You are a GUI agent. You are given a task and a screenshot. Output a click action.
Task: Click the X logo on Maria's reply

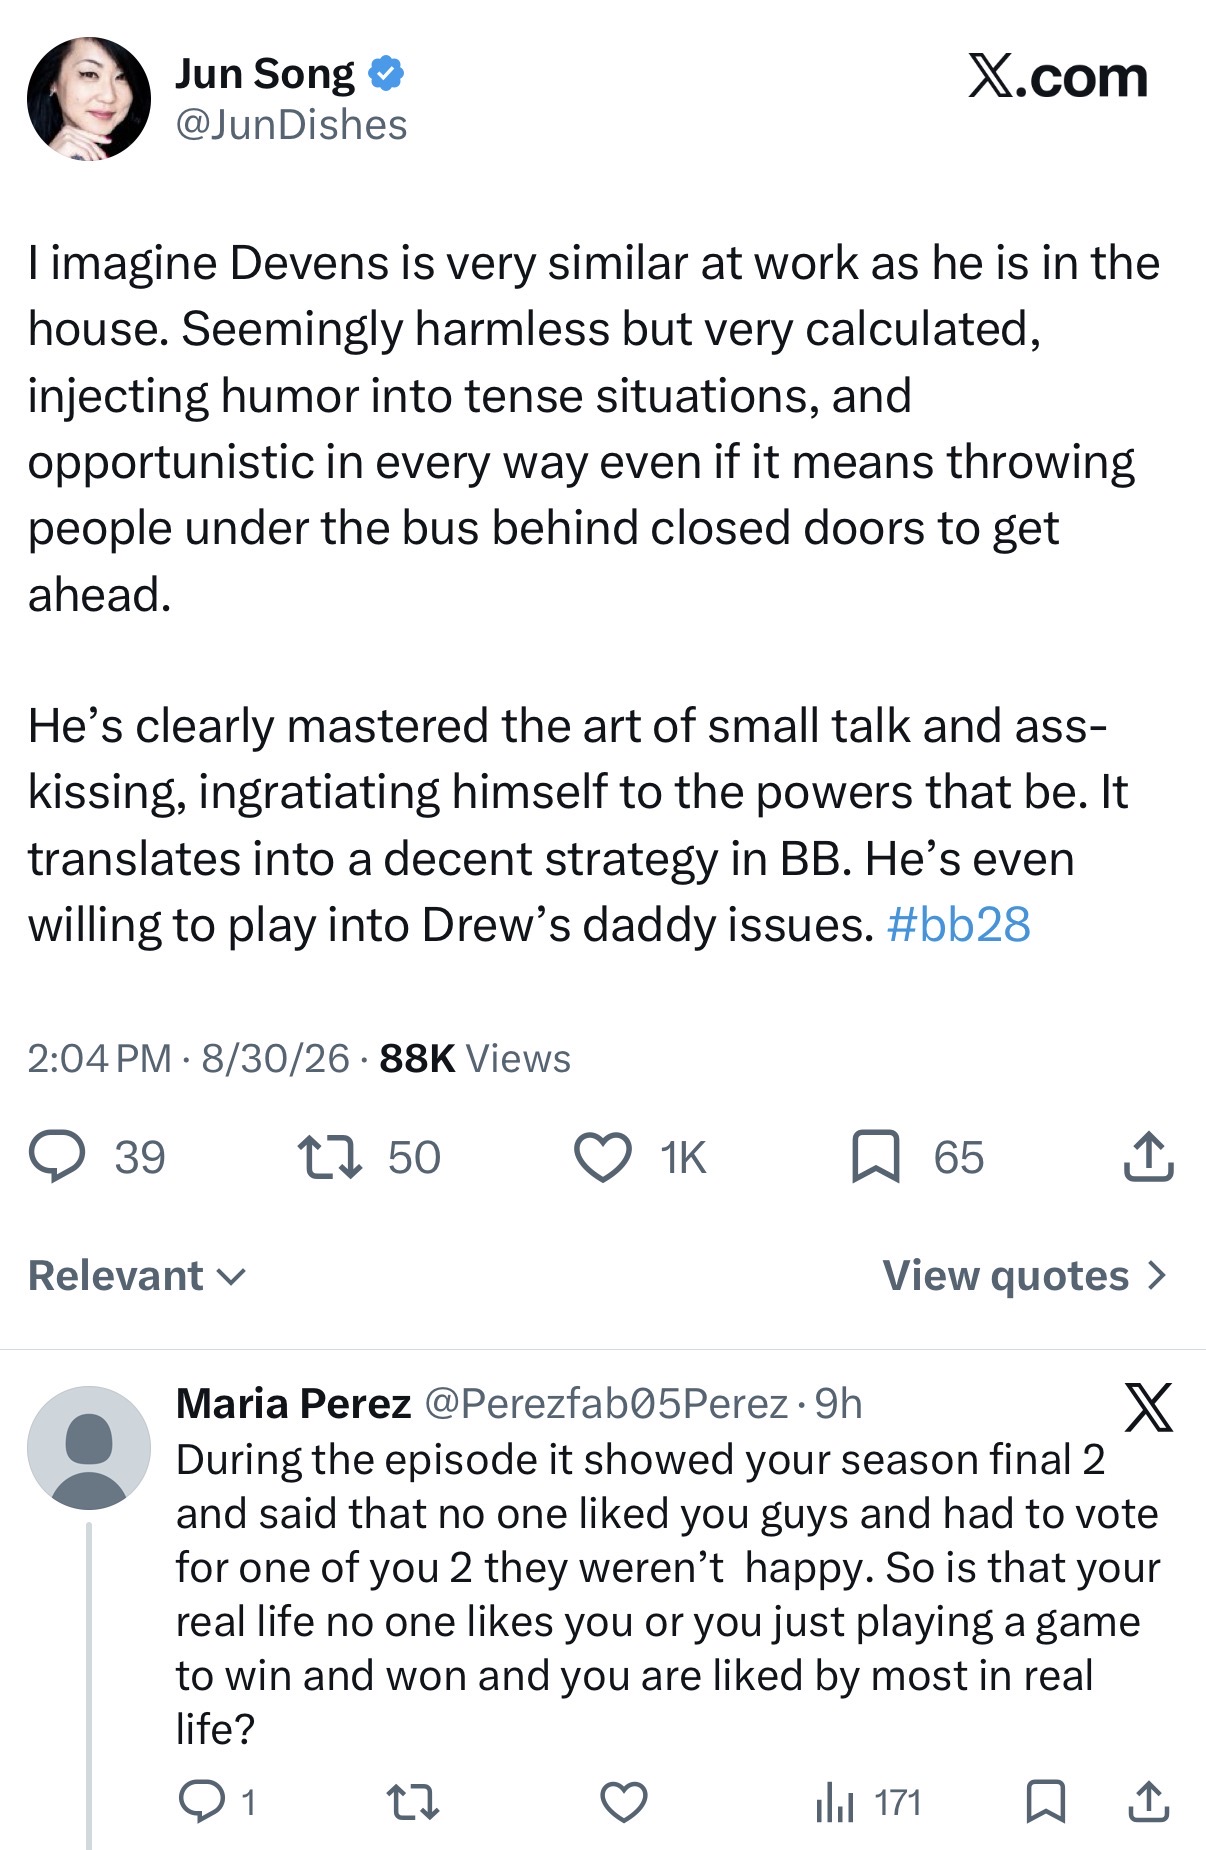1148,1407
